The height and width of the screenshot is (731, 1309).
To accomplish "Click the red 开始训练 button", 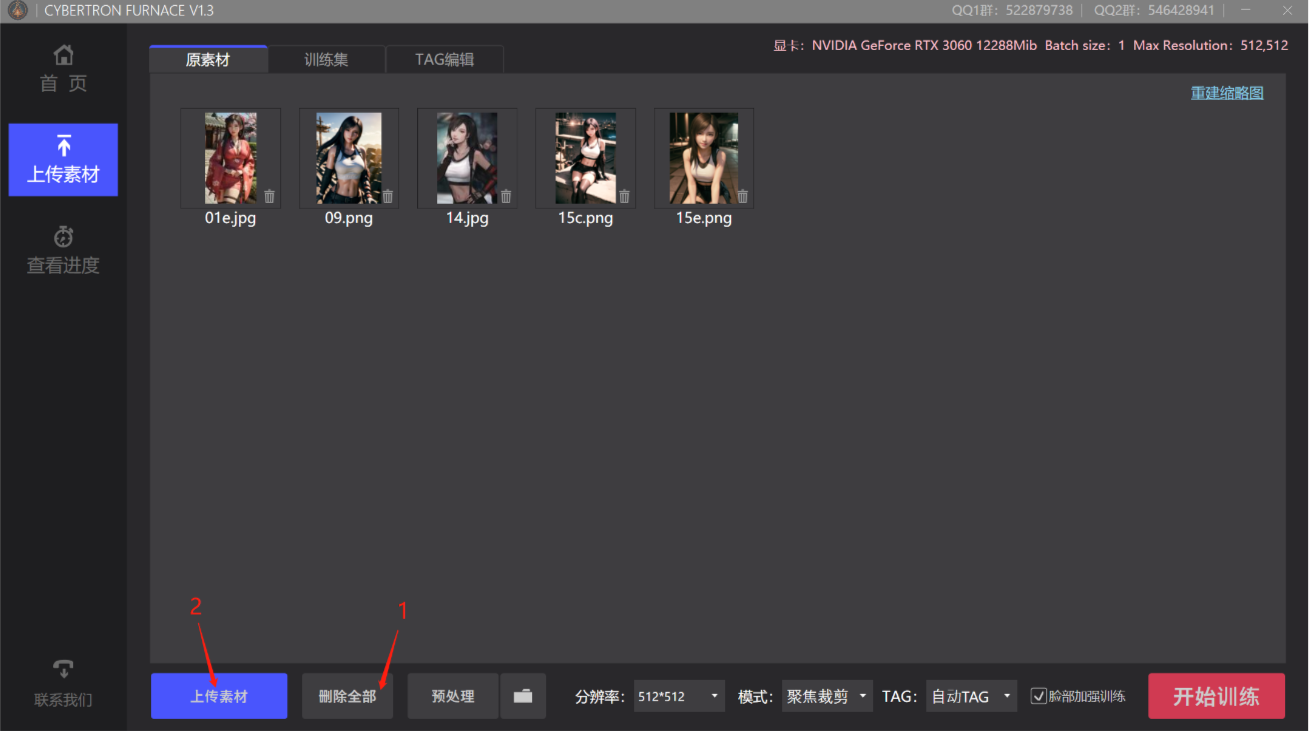I will (1216, 696).
